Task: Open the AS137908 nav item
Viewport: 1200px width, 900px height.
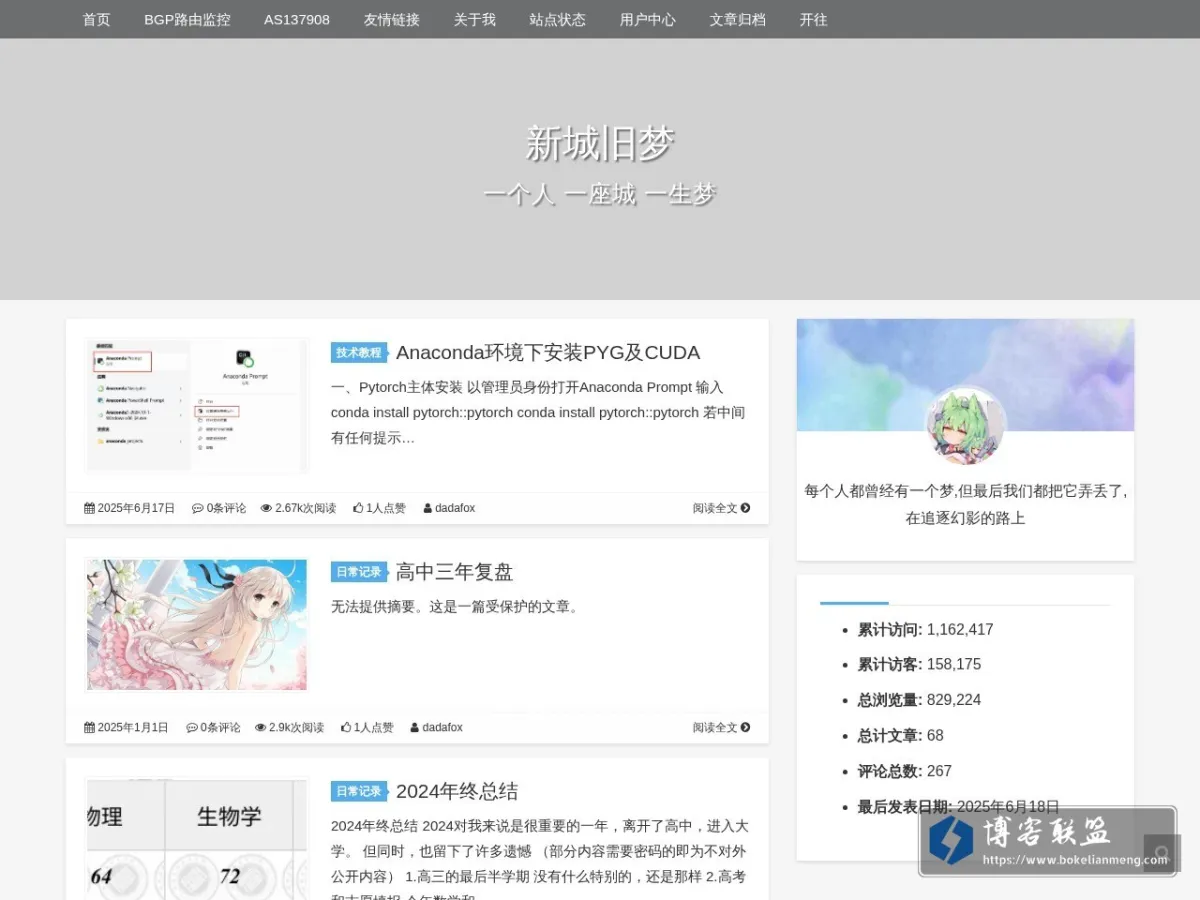Action: (297, 19)
